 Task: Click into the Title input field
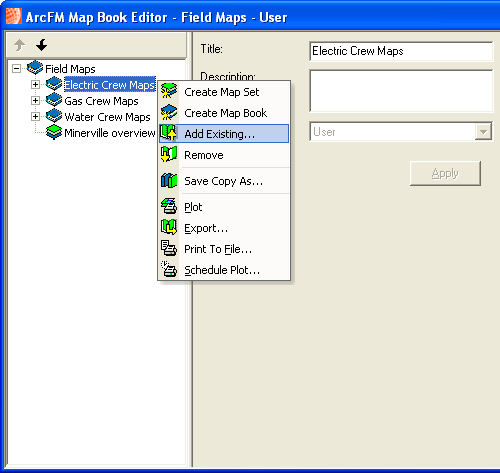point(401,51)
